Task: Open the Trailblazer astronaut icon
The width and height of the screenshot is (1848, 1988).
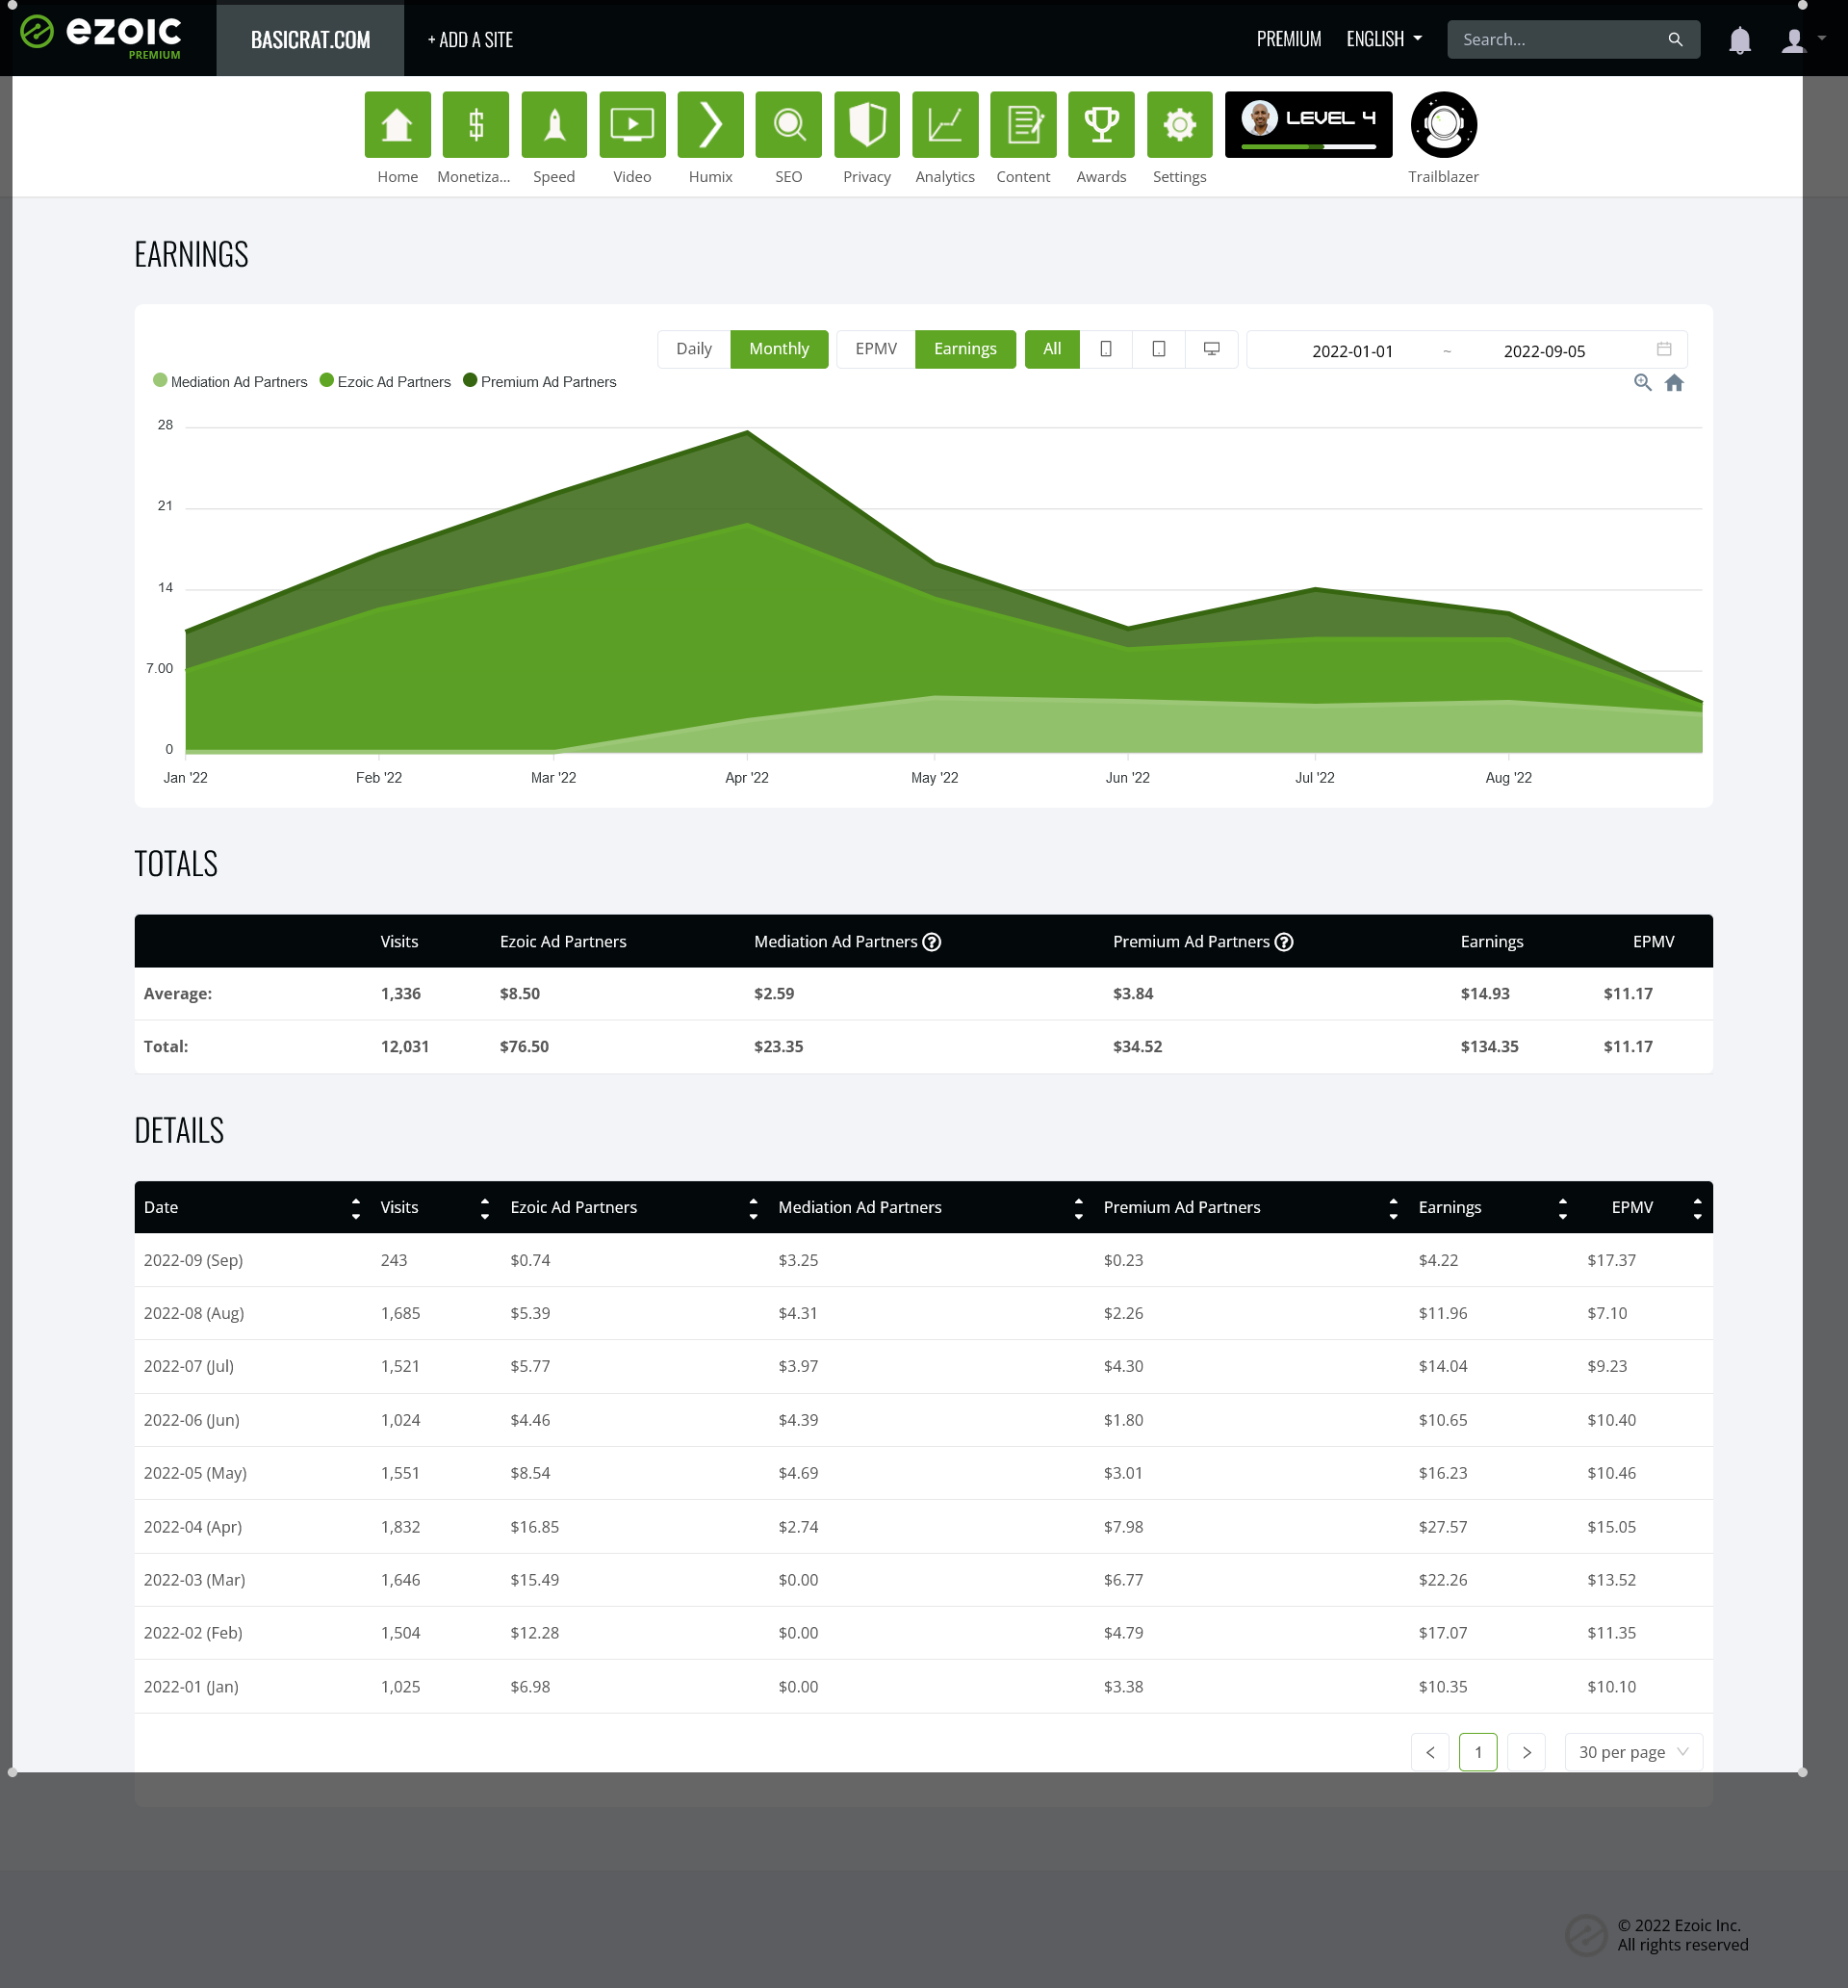Action: click(1443, 124)
